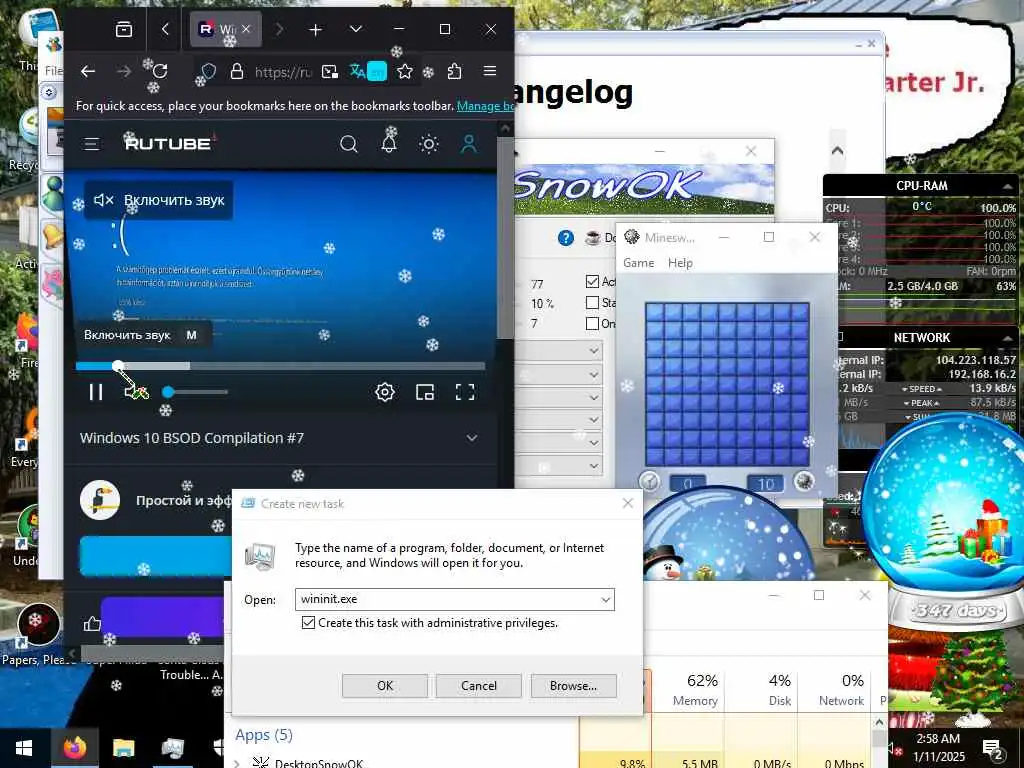The height and width of the screenshot is (768, 1024).
Task: Open Rutube notifications bell
Action: point(389,144)
